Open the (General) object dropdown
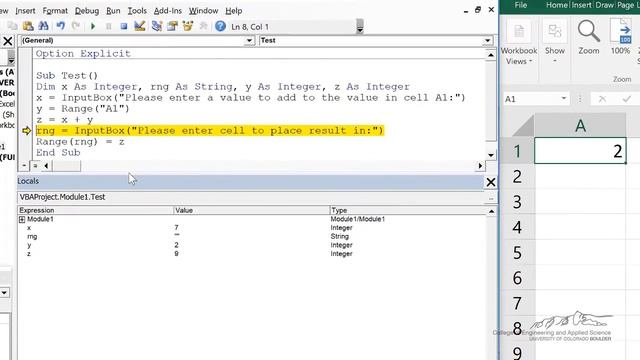This screenshot has height=360, width=640. tap(249, 40)
